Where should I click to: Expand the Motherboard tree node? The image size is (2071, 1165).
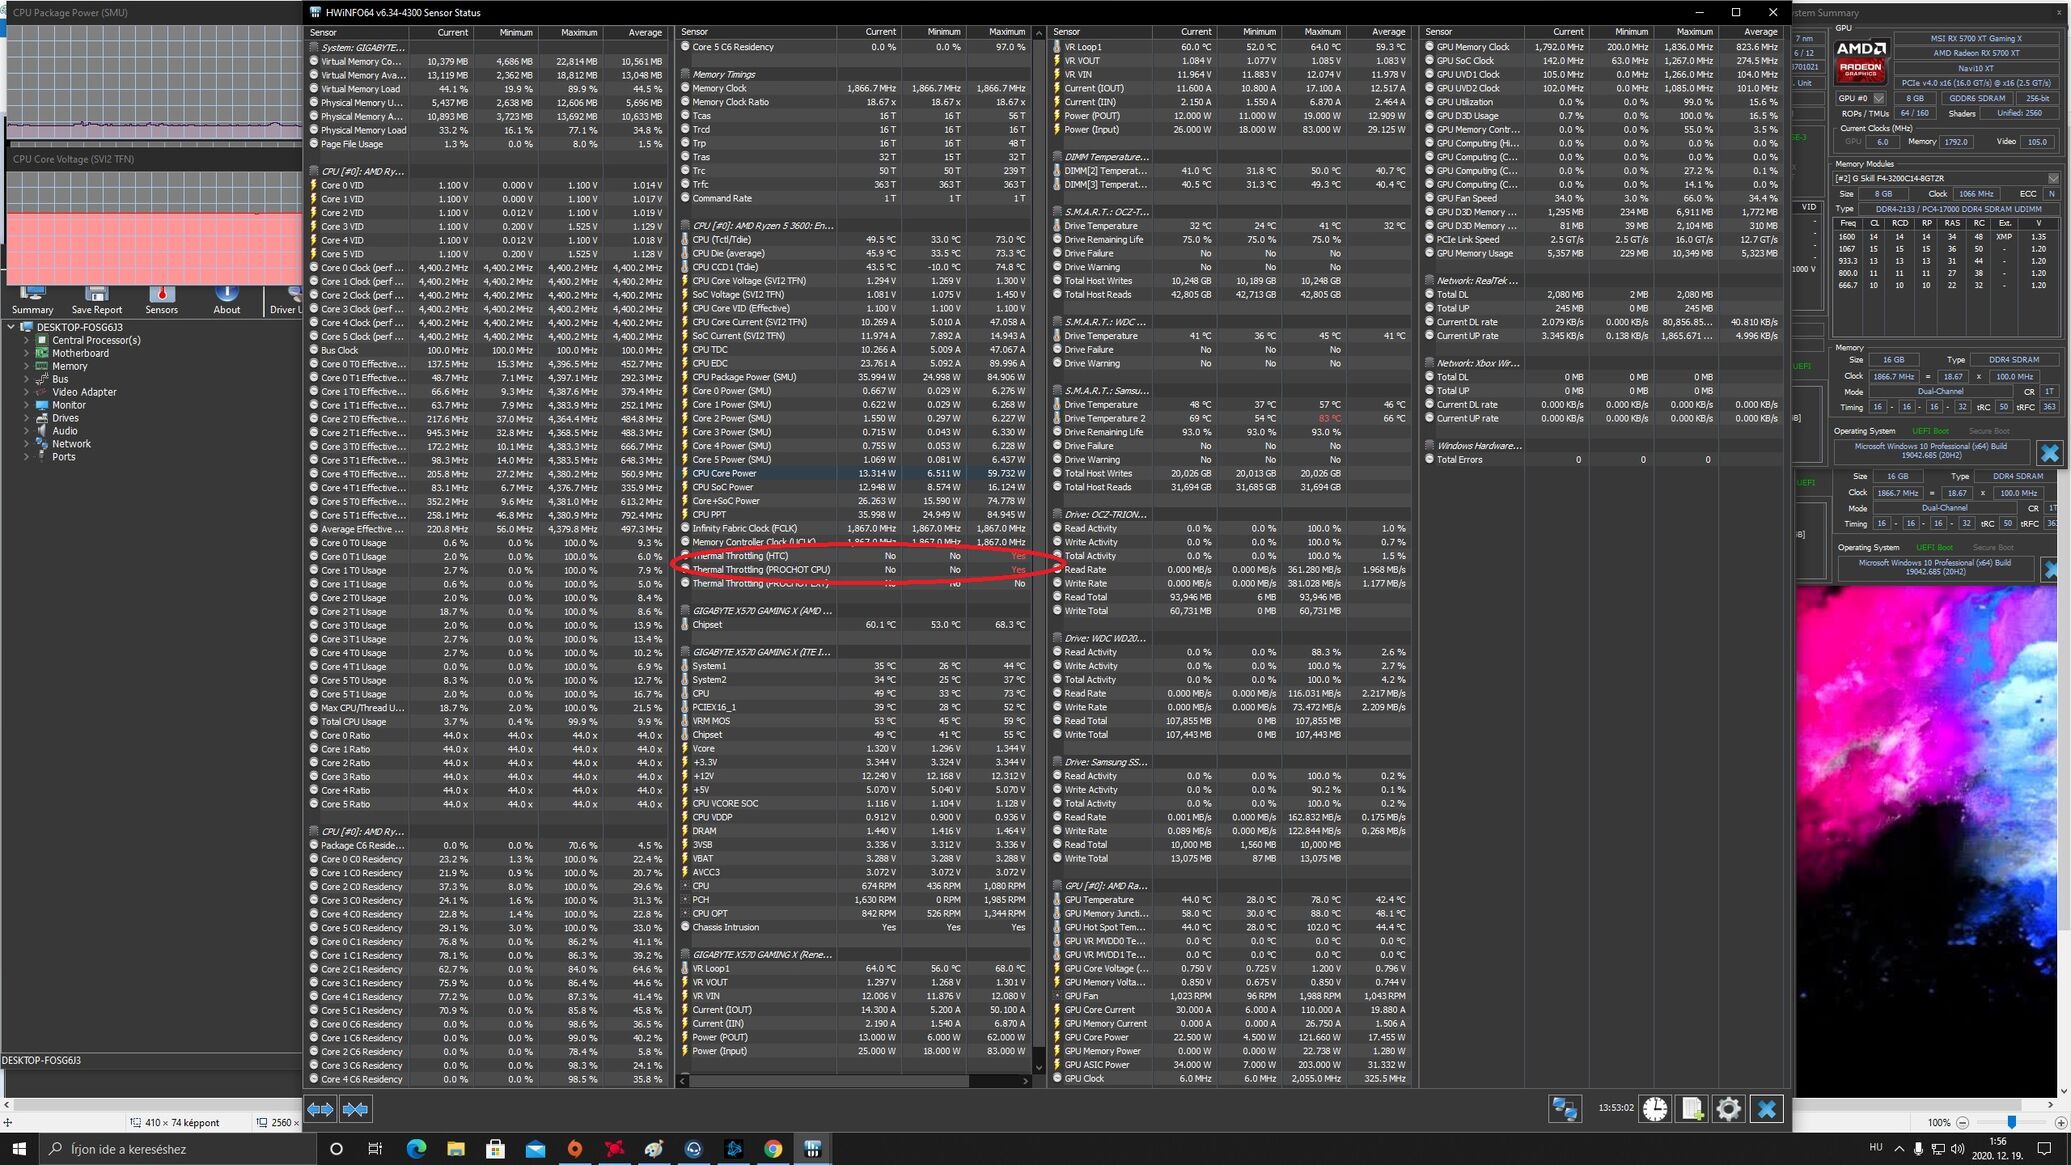[x=26, y=353]
